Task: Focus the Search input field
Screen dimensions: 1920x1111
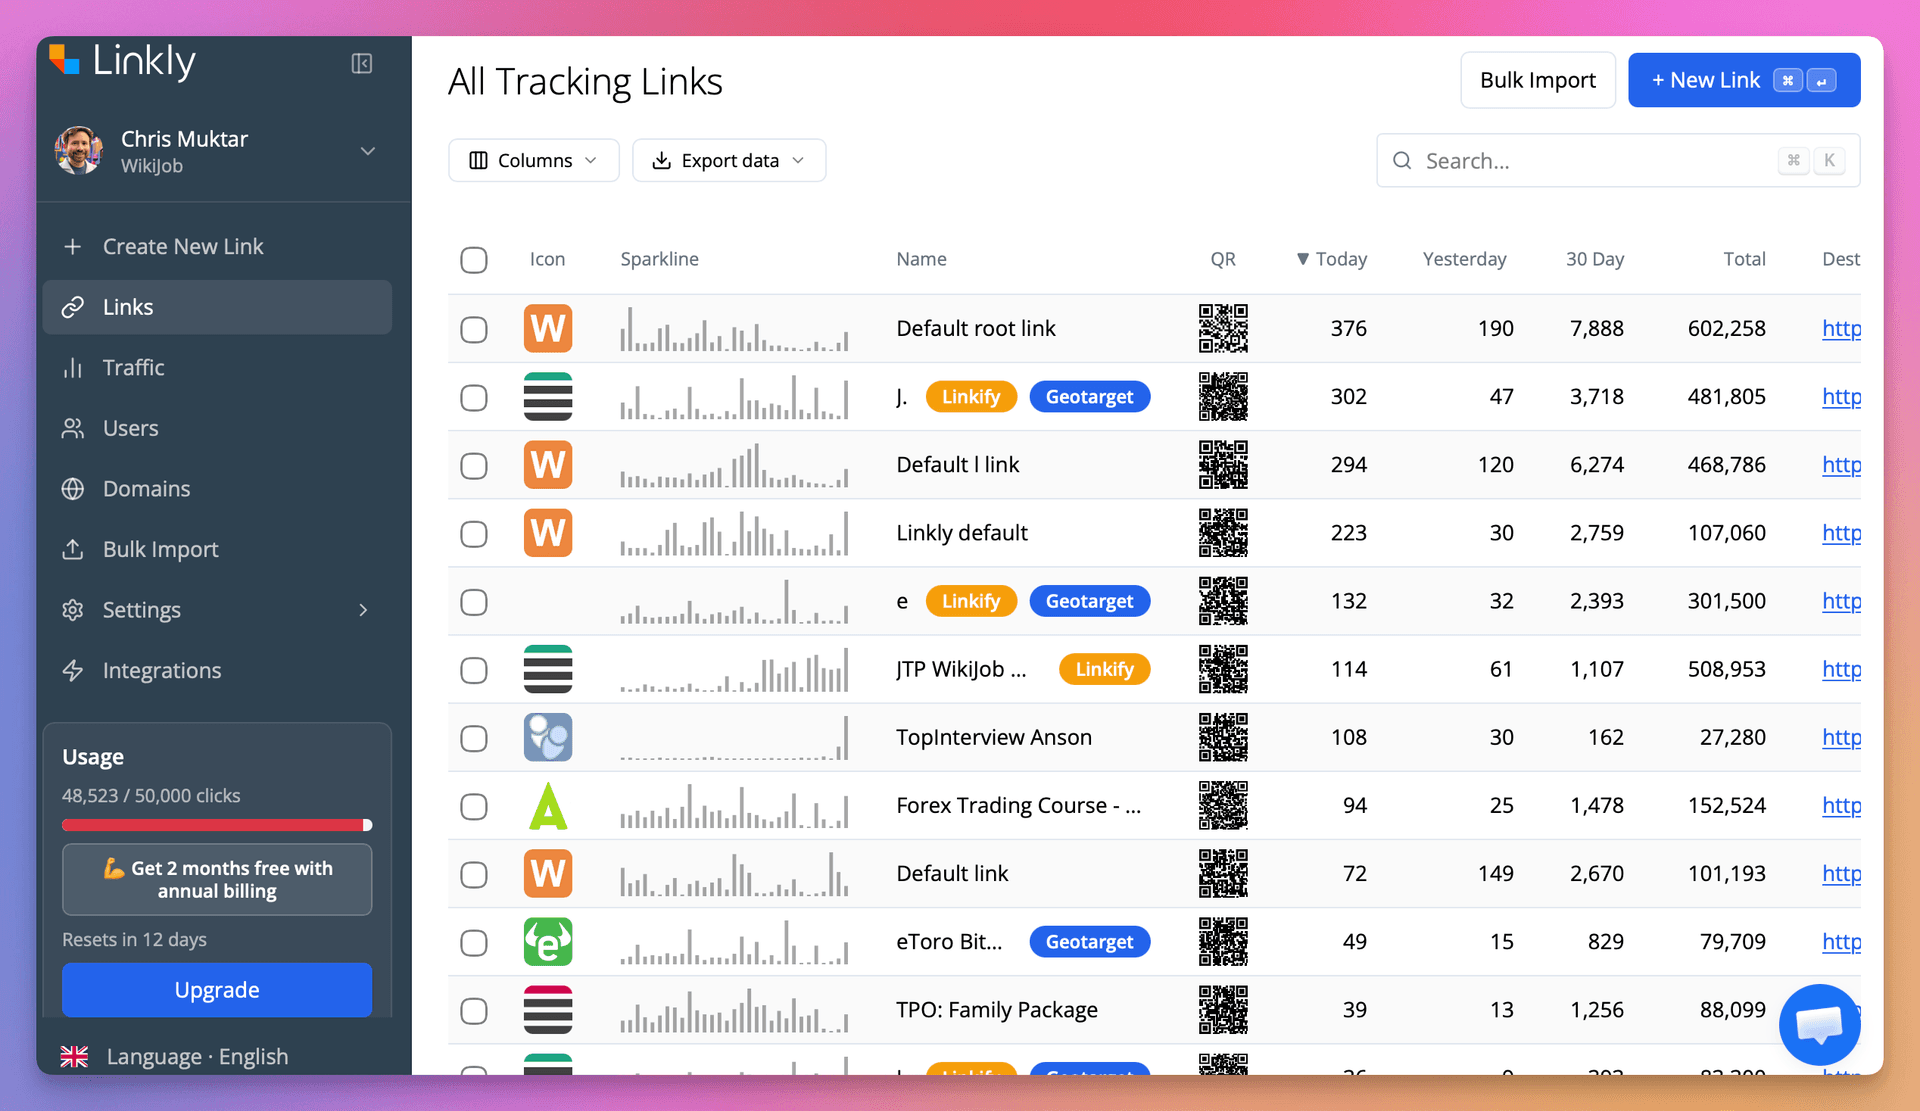Action: click(x=1618, y=160)
